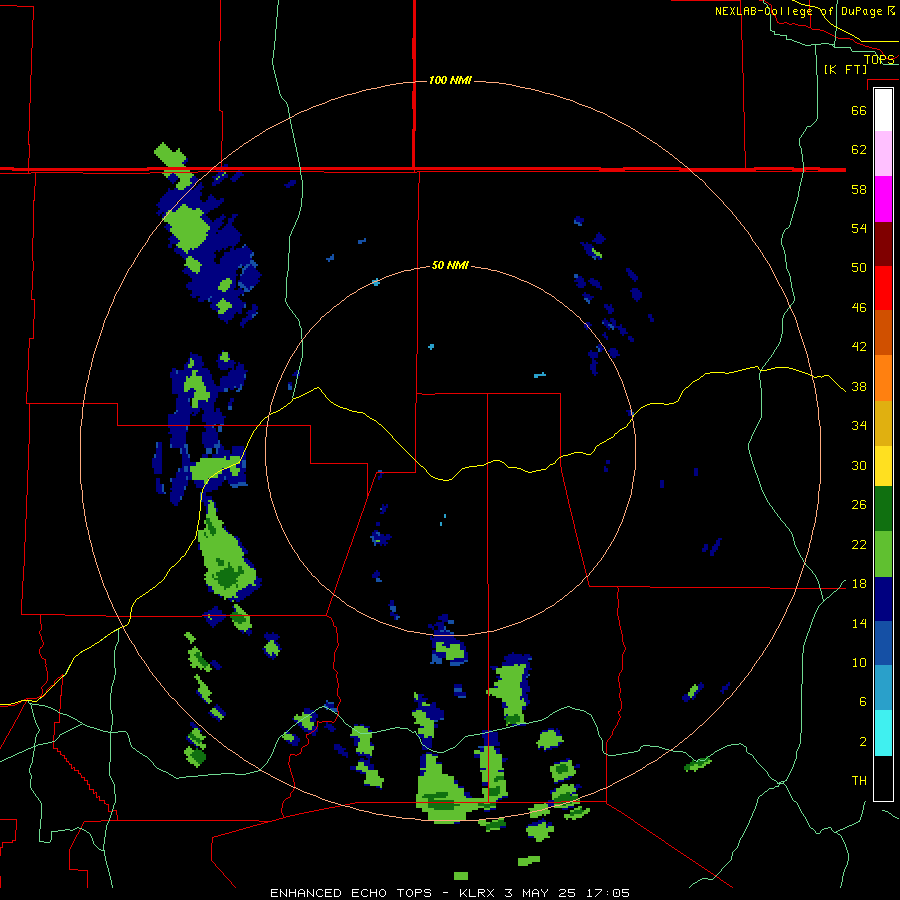Click the legend value 10
The image size is (900, 900).
[x=859, y=662]
